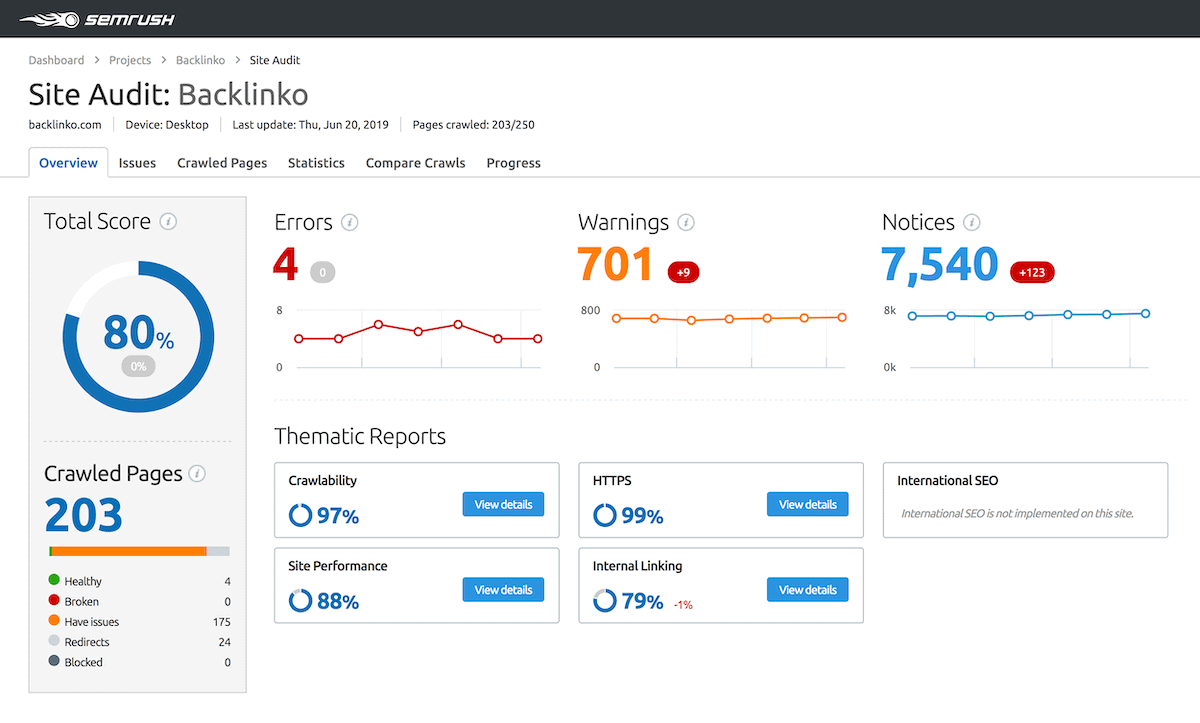Click the International SEO card
This screenshot has width=1200, height=723.
point(1025,500)
